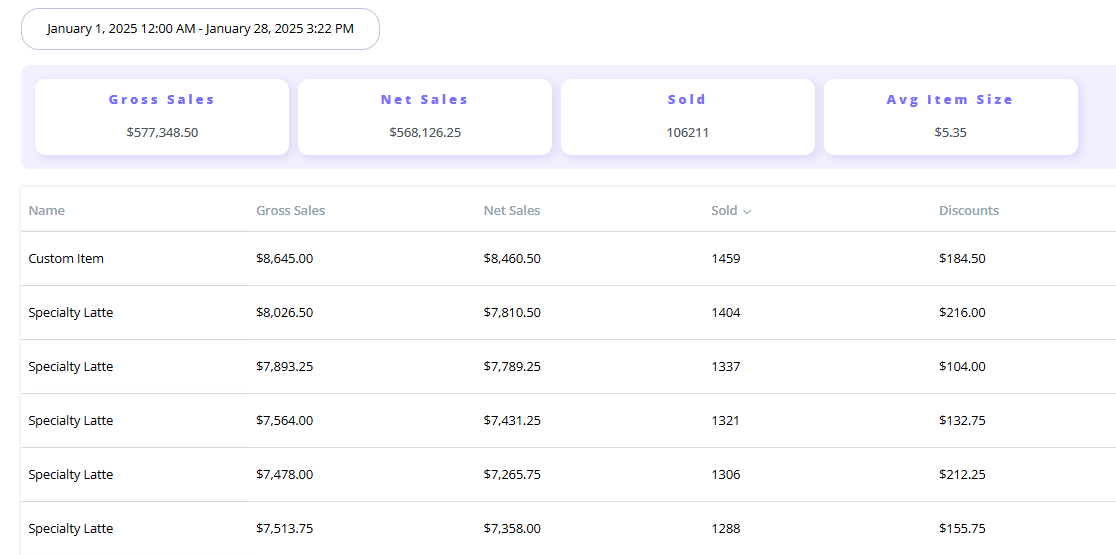Click the Net Sales summary card

(425, 117)
